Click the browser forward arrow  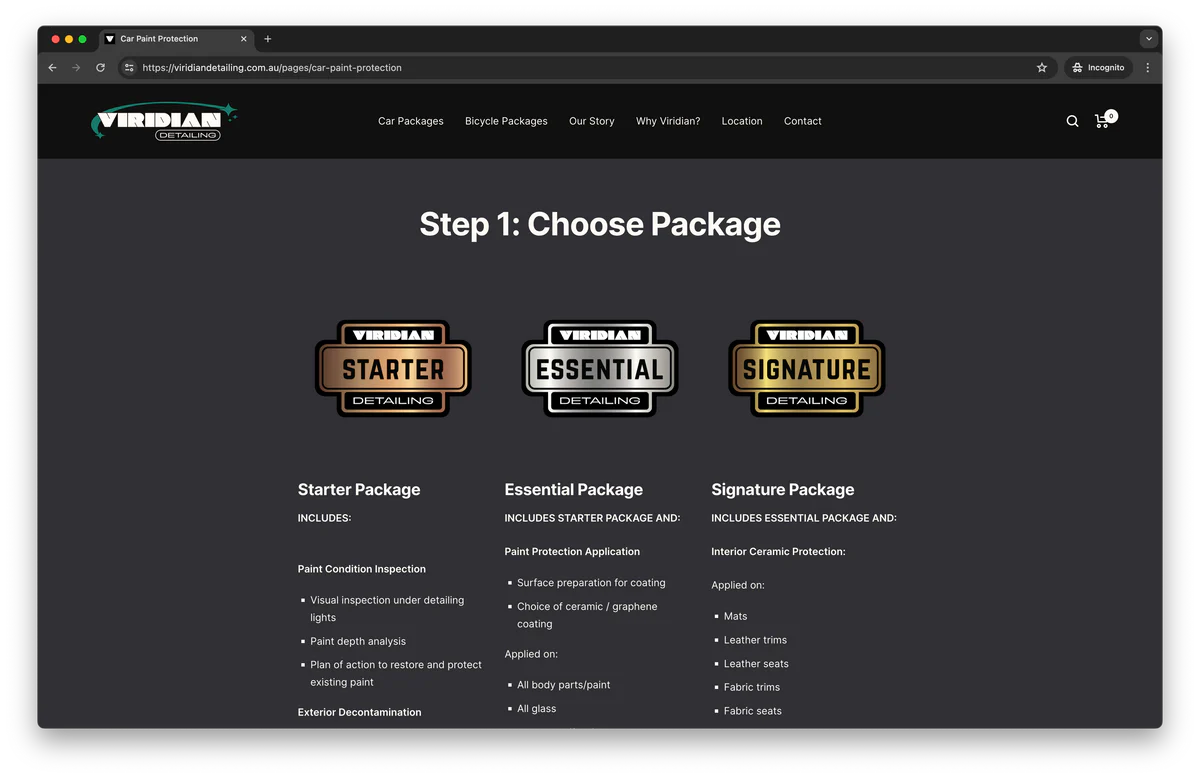point(76,68)
